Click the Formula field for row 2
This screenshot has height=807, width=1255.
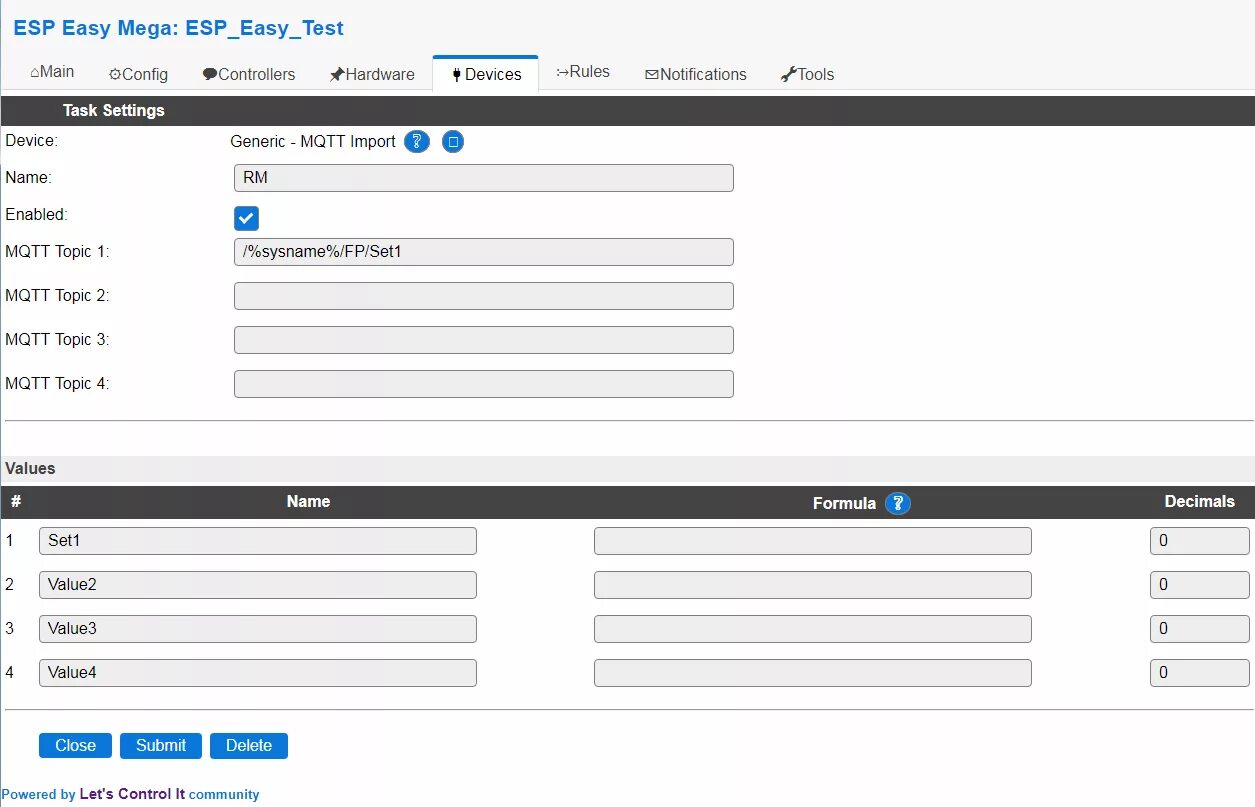813,585
